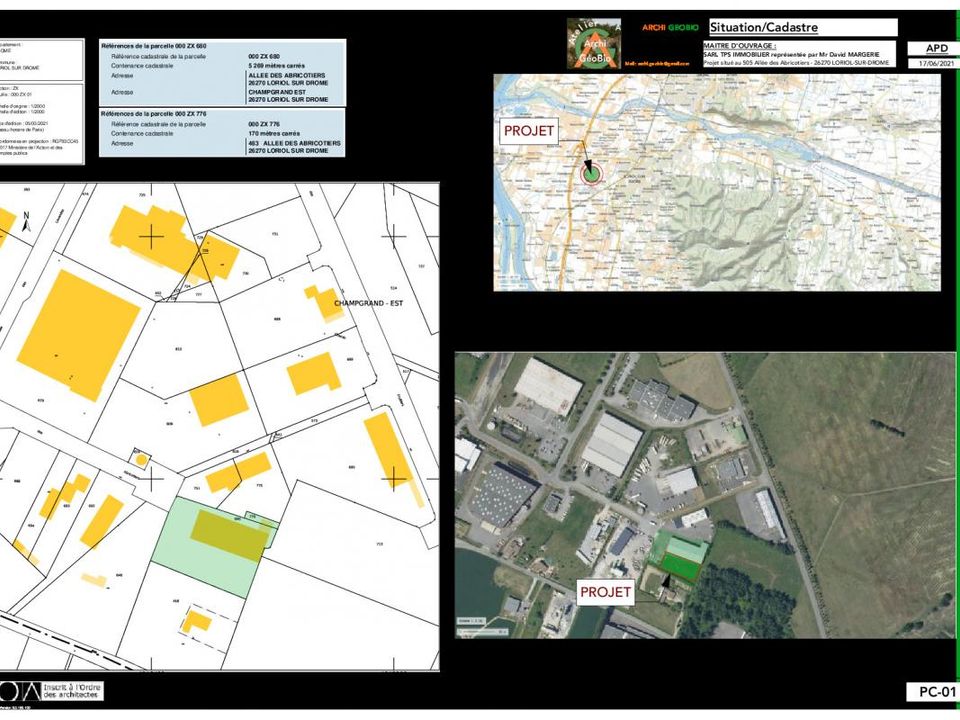
Task: Click the 'MAITRE D'OUVRAGE :' heading
Action: tap(740, 46)
